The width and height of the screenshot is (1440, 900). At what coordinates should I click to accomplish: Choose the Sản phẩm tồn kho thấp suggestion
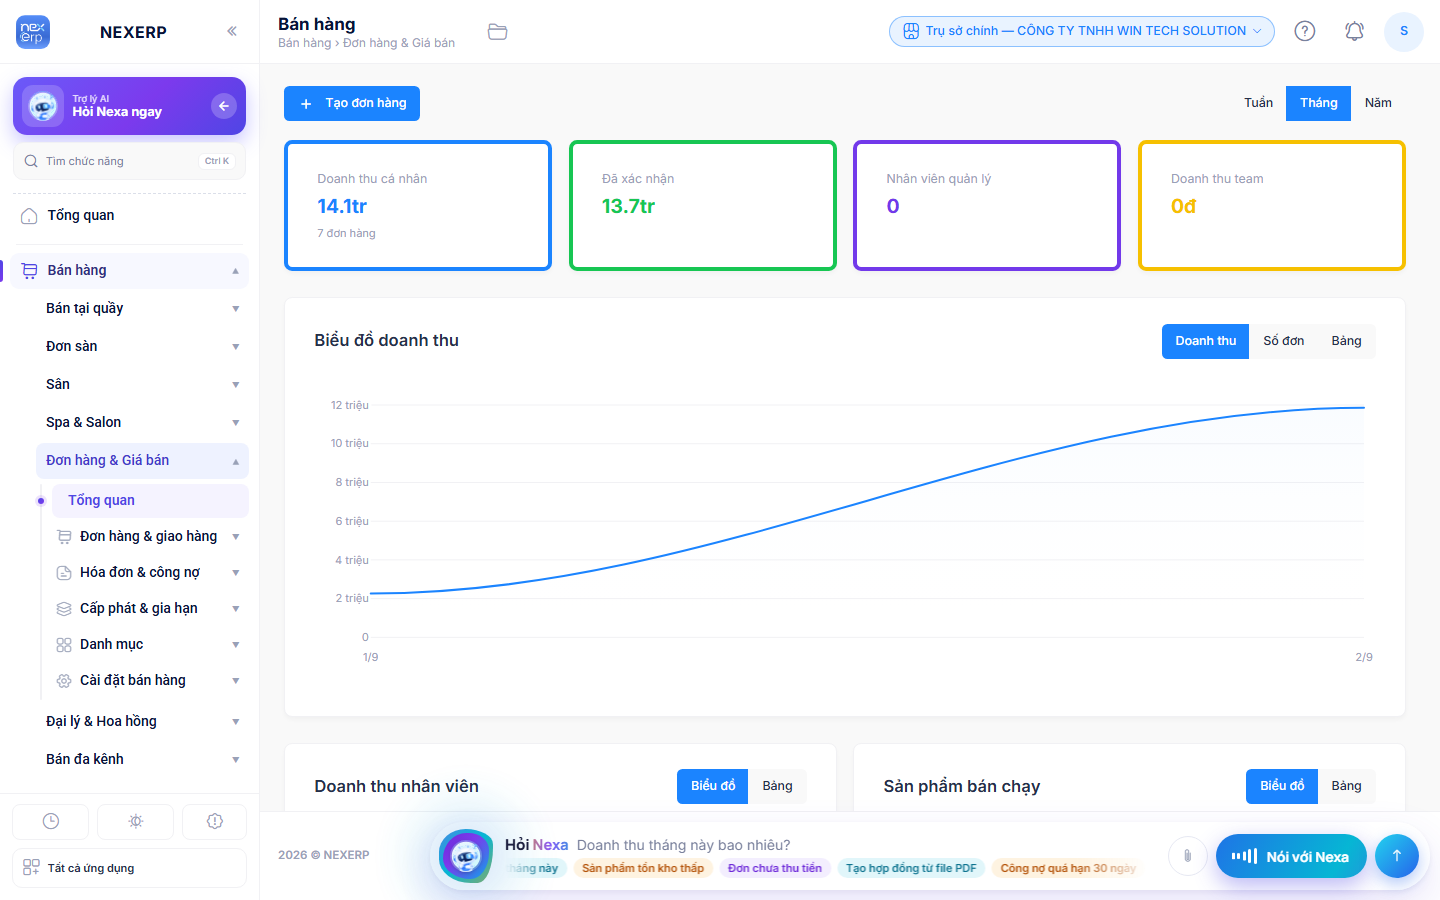[x=643, y=868]
